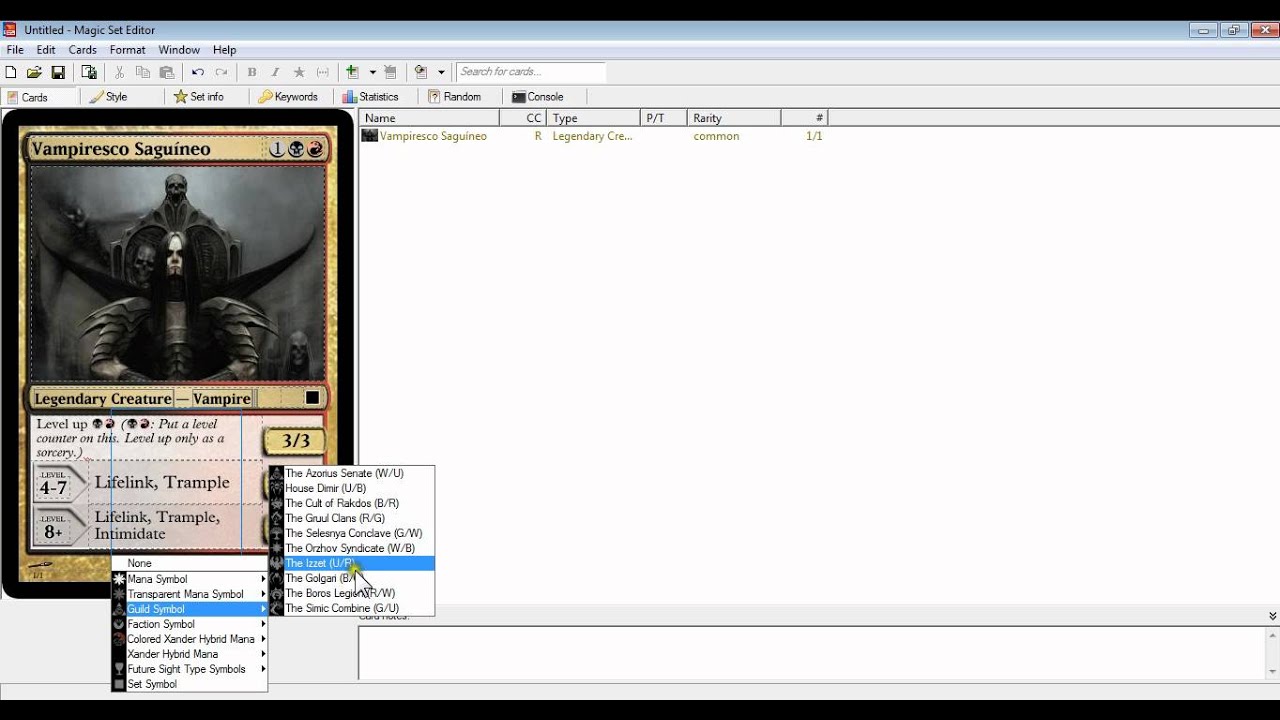
Task: Sort card list by CC column
Action: [x=523, y=118]
